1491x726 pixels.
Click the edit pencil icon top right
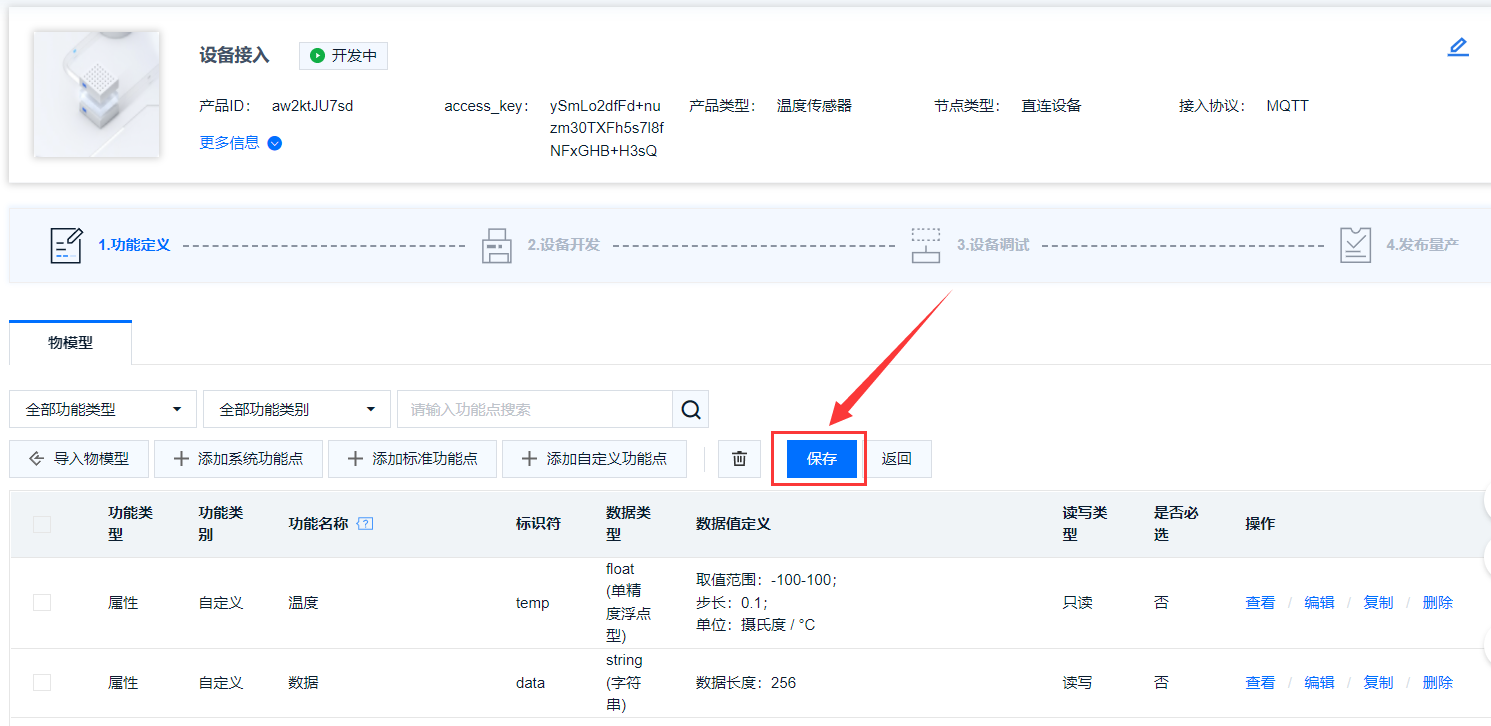1457,46
